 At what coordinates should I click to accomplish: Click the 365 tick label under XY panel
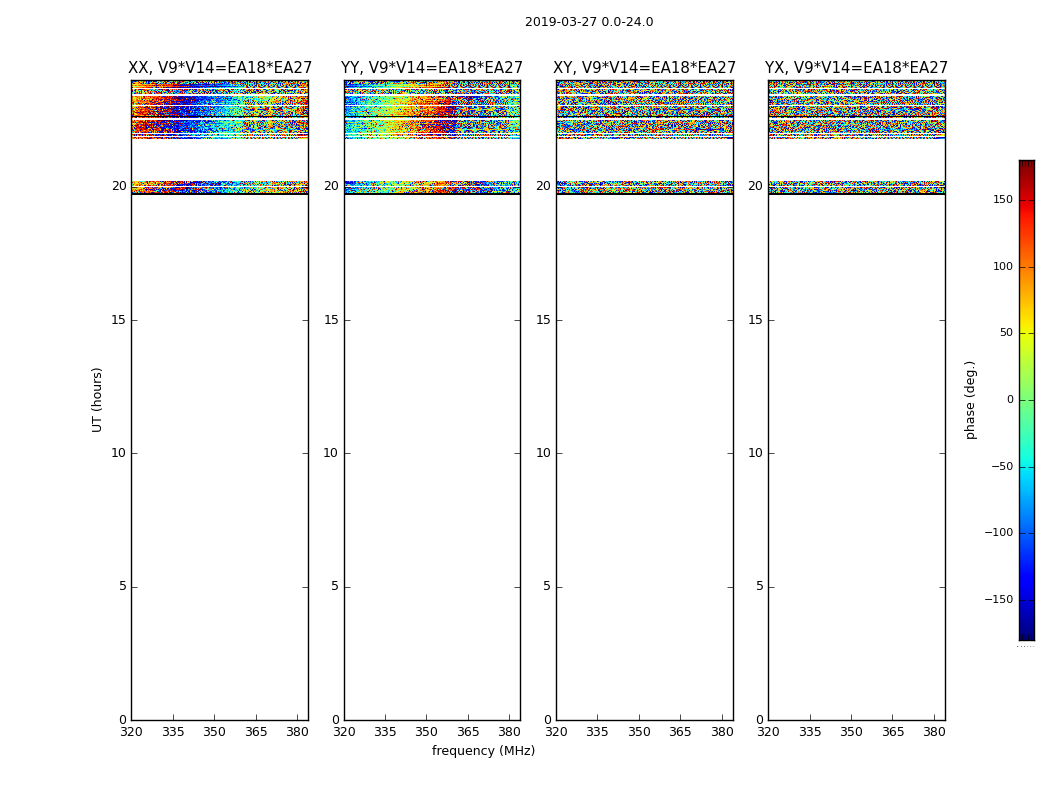tap(680, 732)
